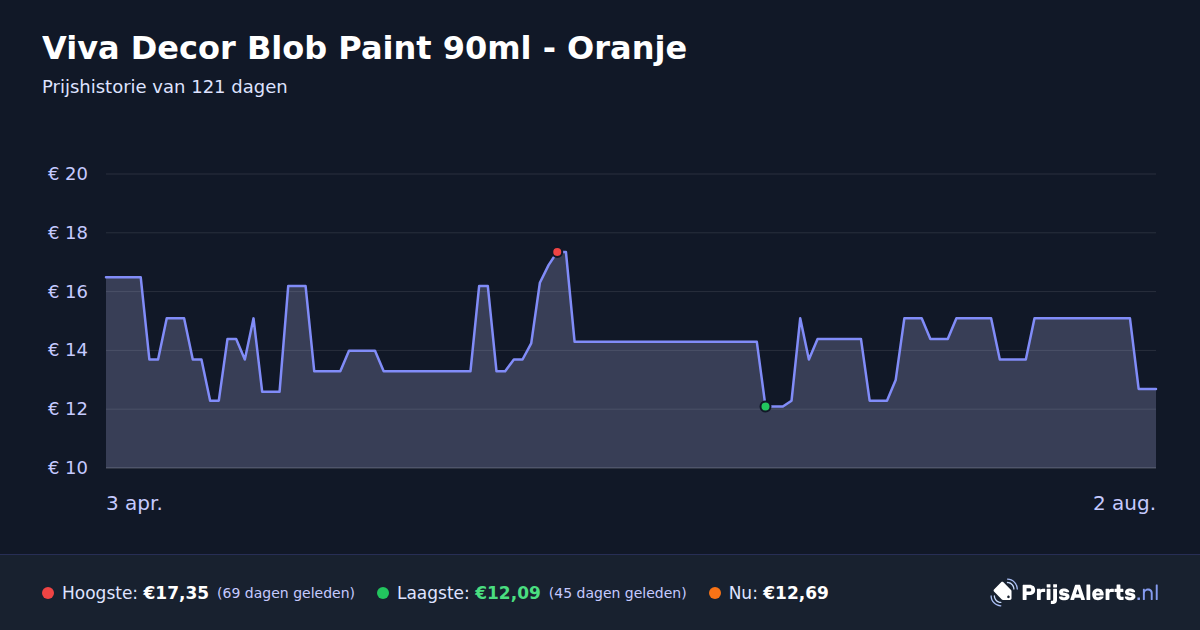Click the Prijshistorie van 121 dagen subtitle
The image size is (1200, 630).
[165, 87]
